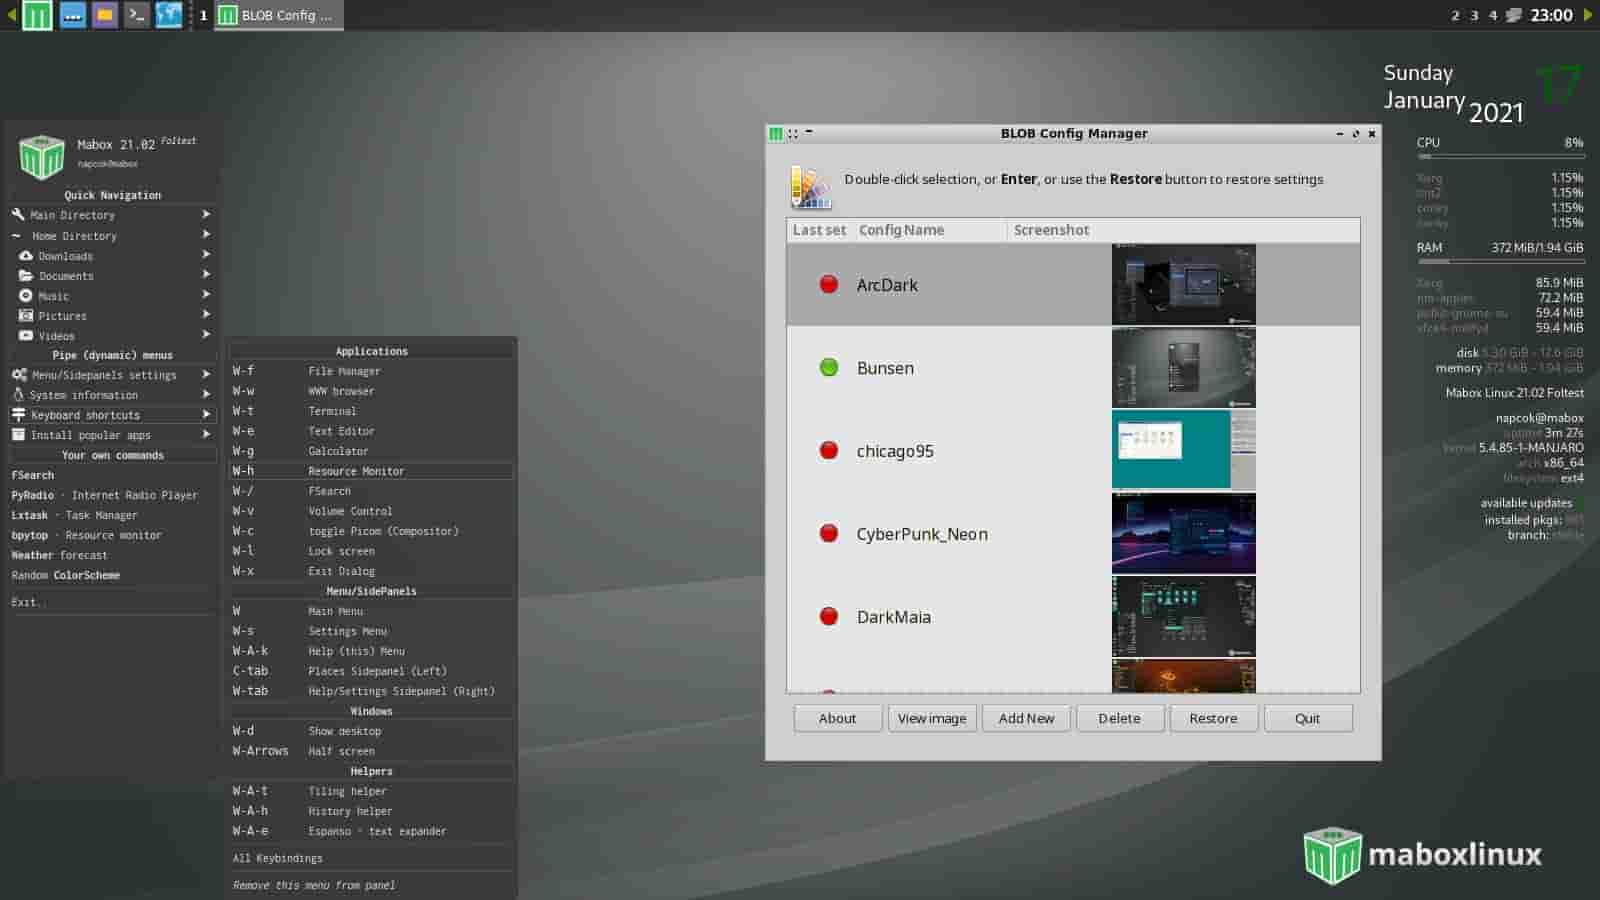Select the green status dot next to Bunsen
1600x900 pixels.
(828, 368)
